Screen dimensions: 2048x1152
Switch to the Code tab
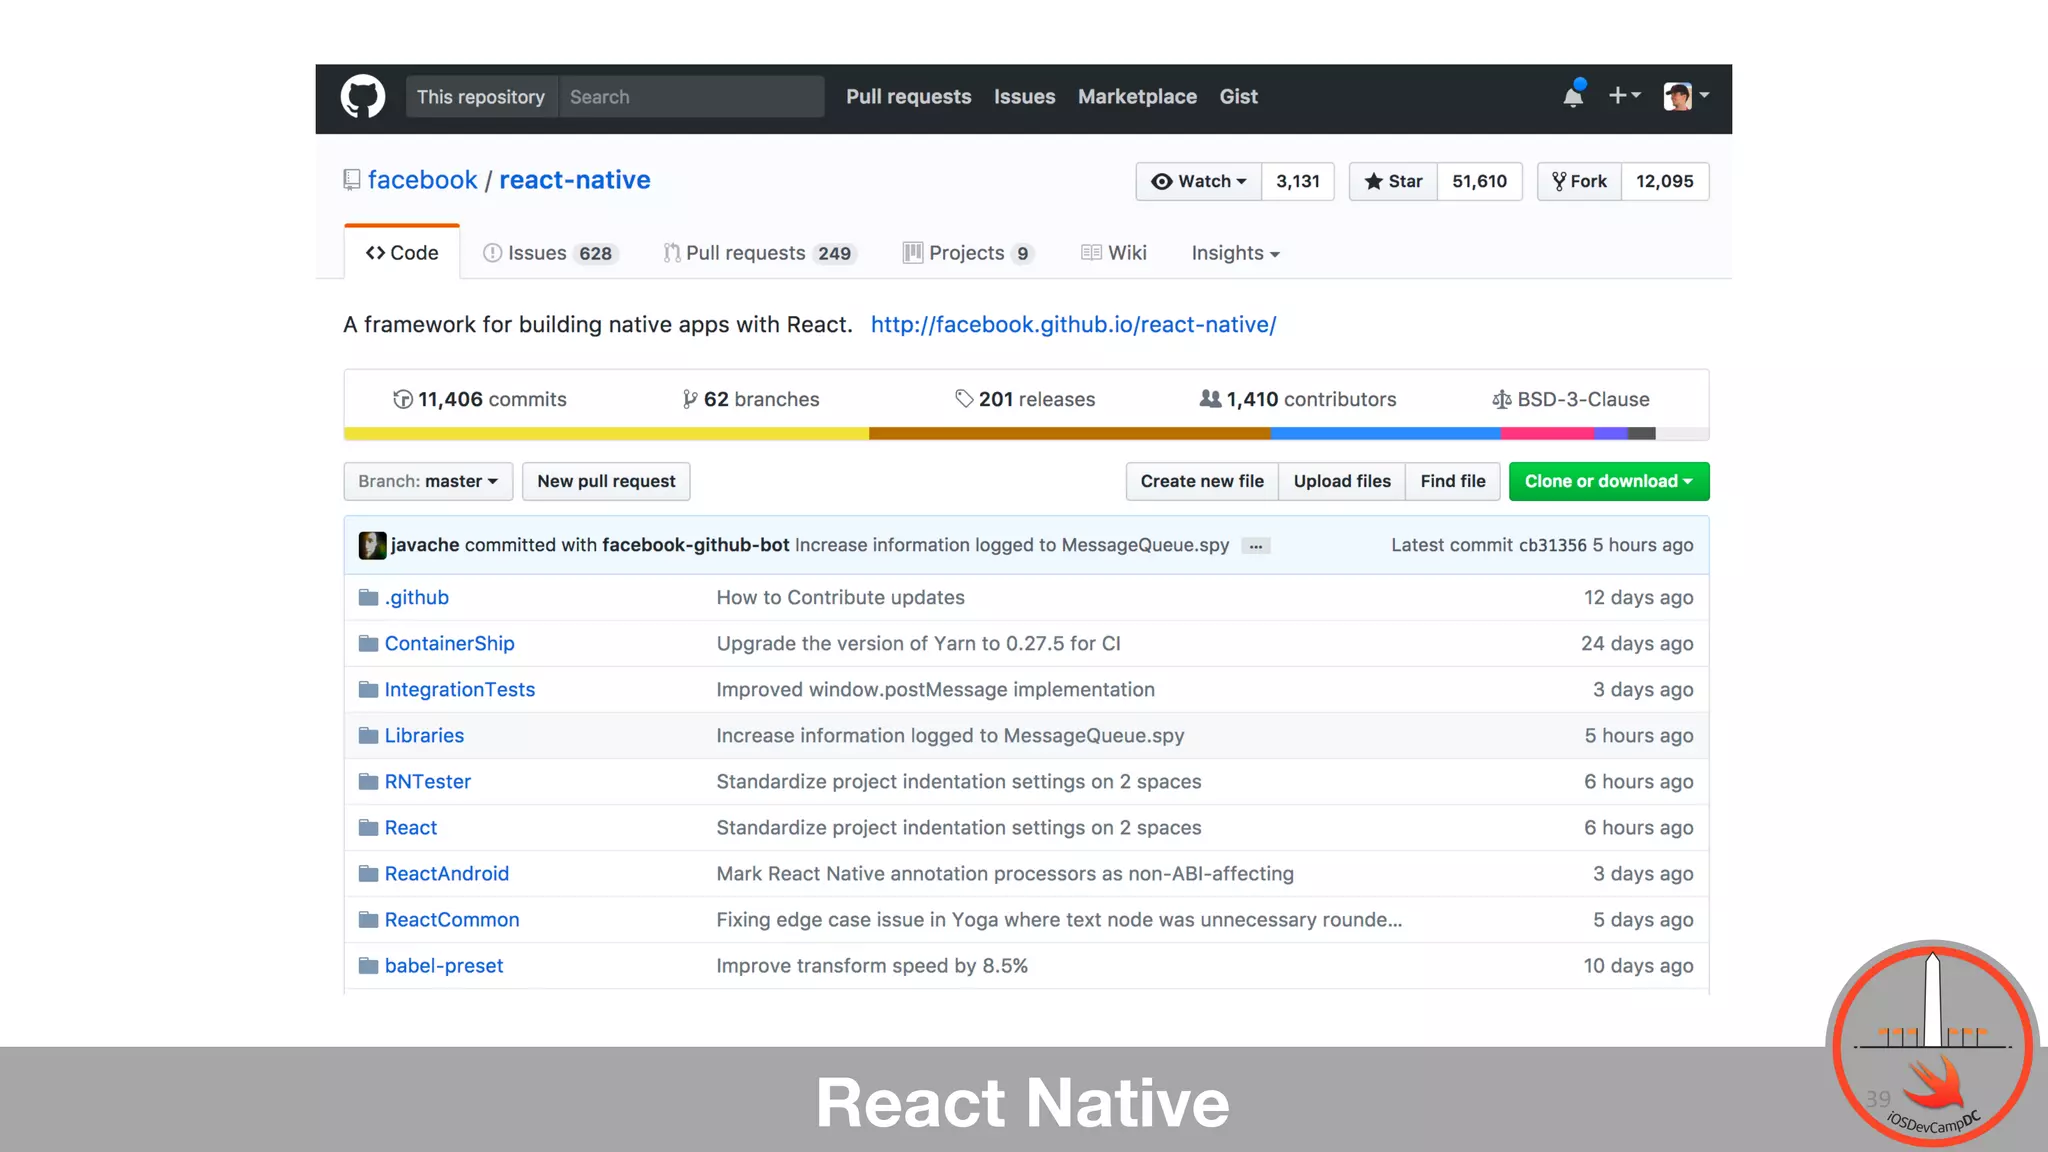pos(402,253)
